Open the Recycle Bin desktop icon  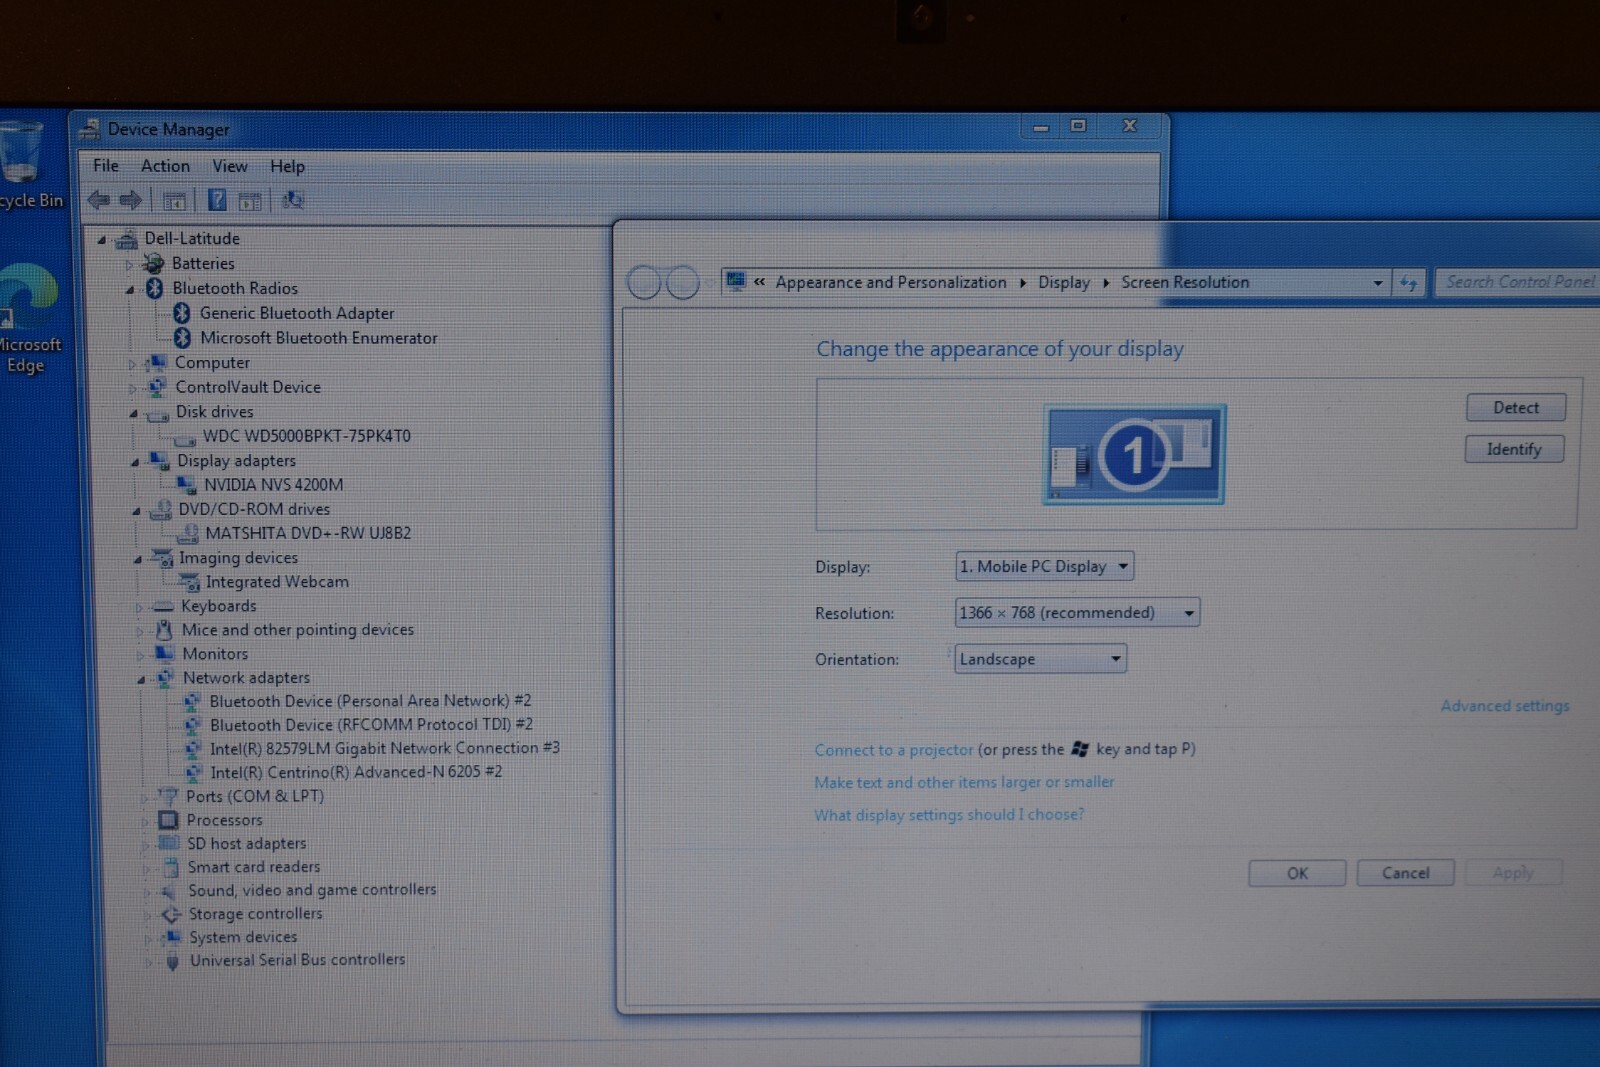(x=22, y=165)
